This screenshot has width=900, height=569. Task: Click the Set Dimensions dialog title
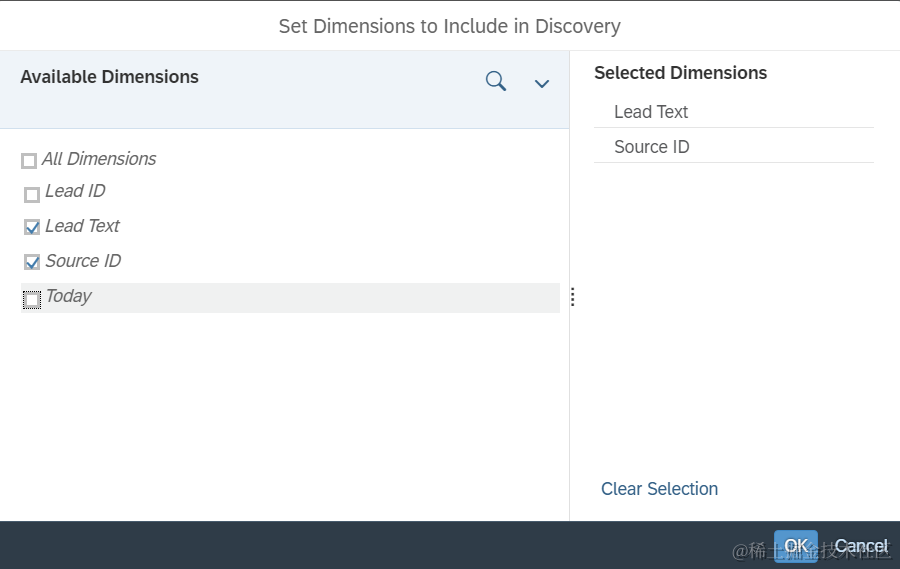pyautogui.click(x=449, y=26)
